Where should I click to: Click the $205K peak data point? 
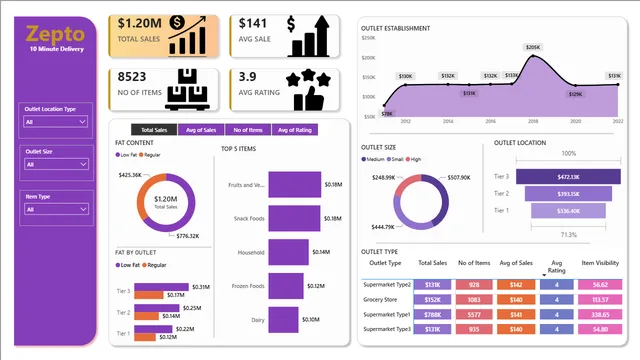pyautogui.click(x=532, y=56)
